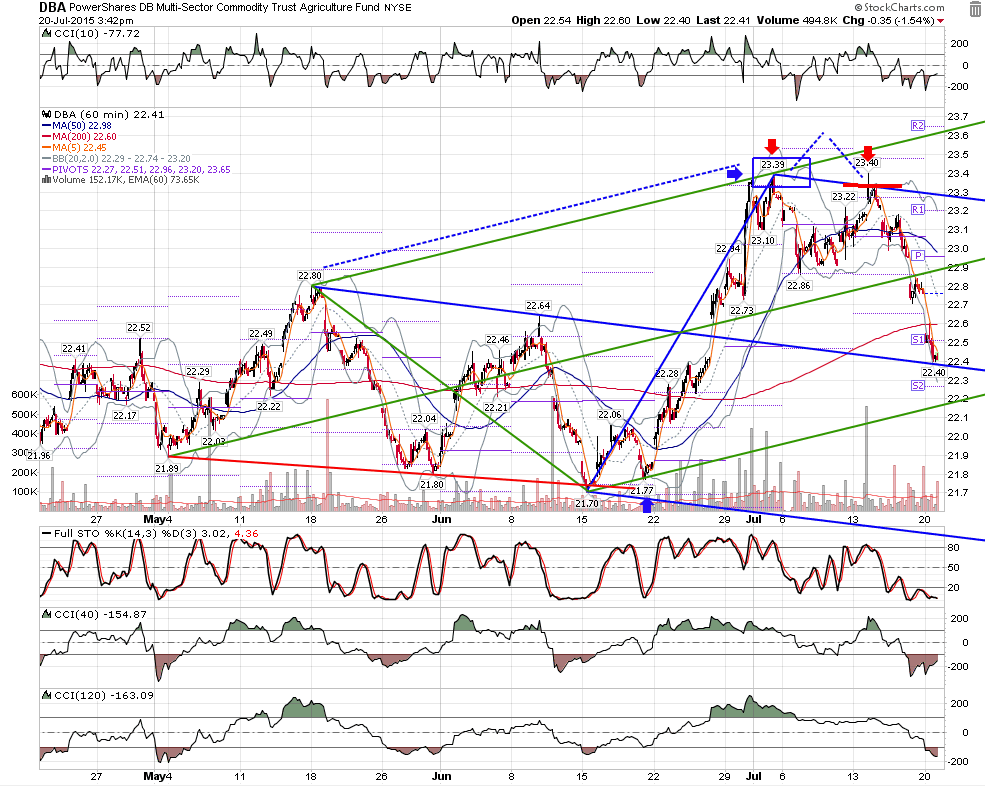Click the black line icon before Full STO
Image resolution: width=985 pixels, height=786 pixels.
pyautogui.click(x=46, y=533)
